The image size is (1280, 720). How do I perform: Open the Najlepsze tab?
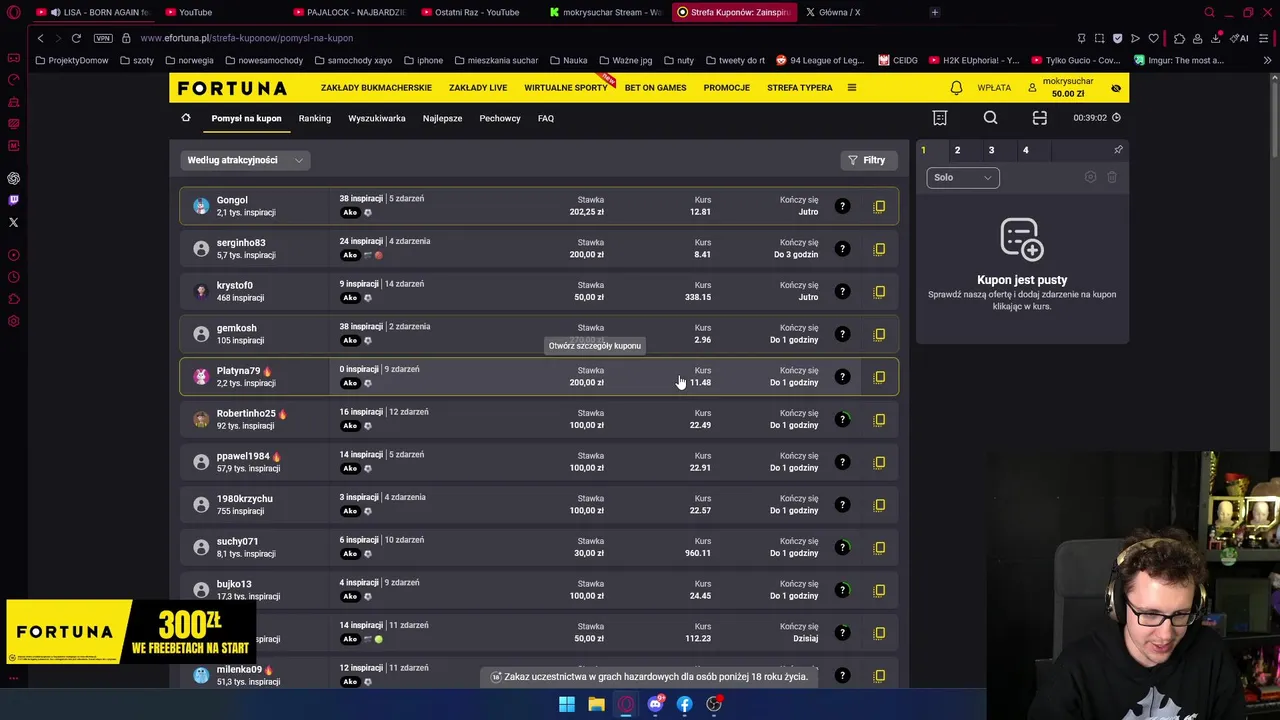pyautogui.click(x=442, y=118)
